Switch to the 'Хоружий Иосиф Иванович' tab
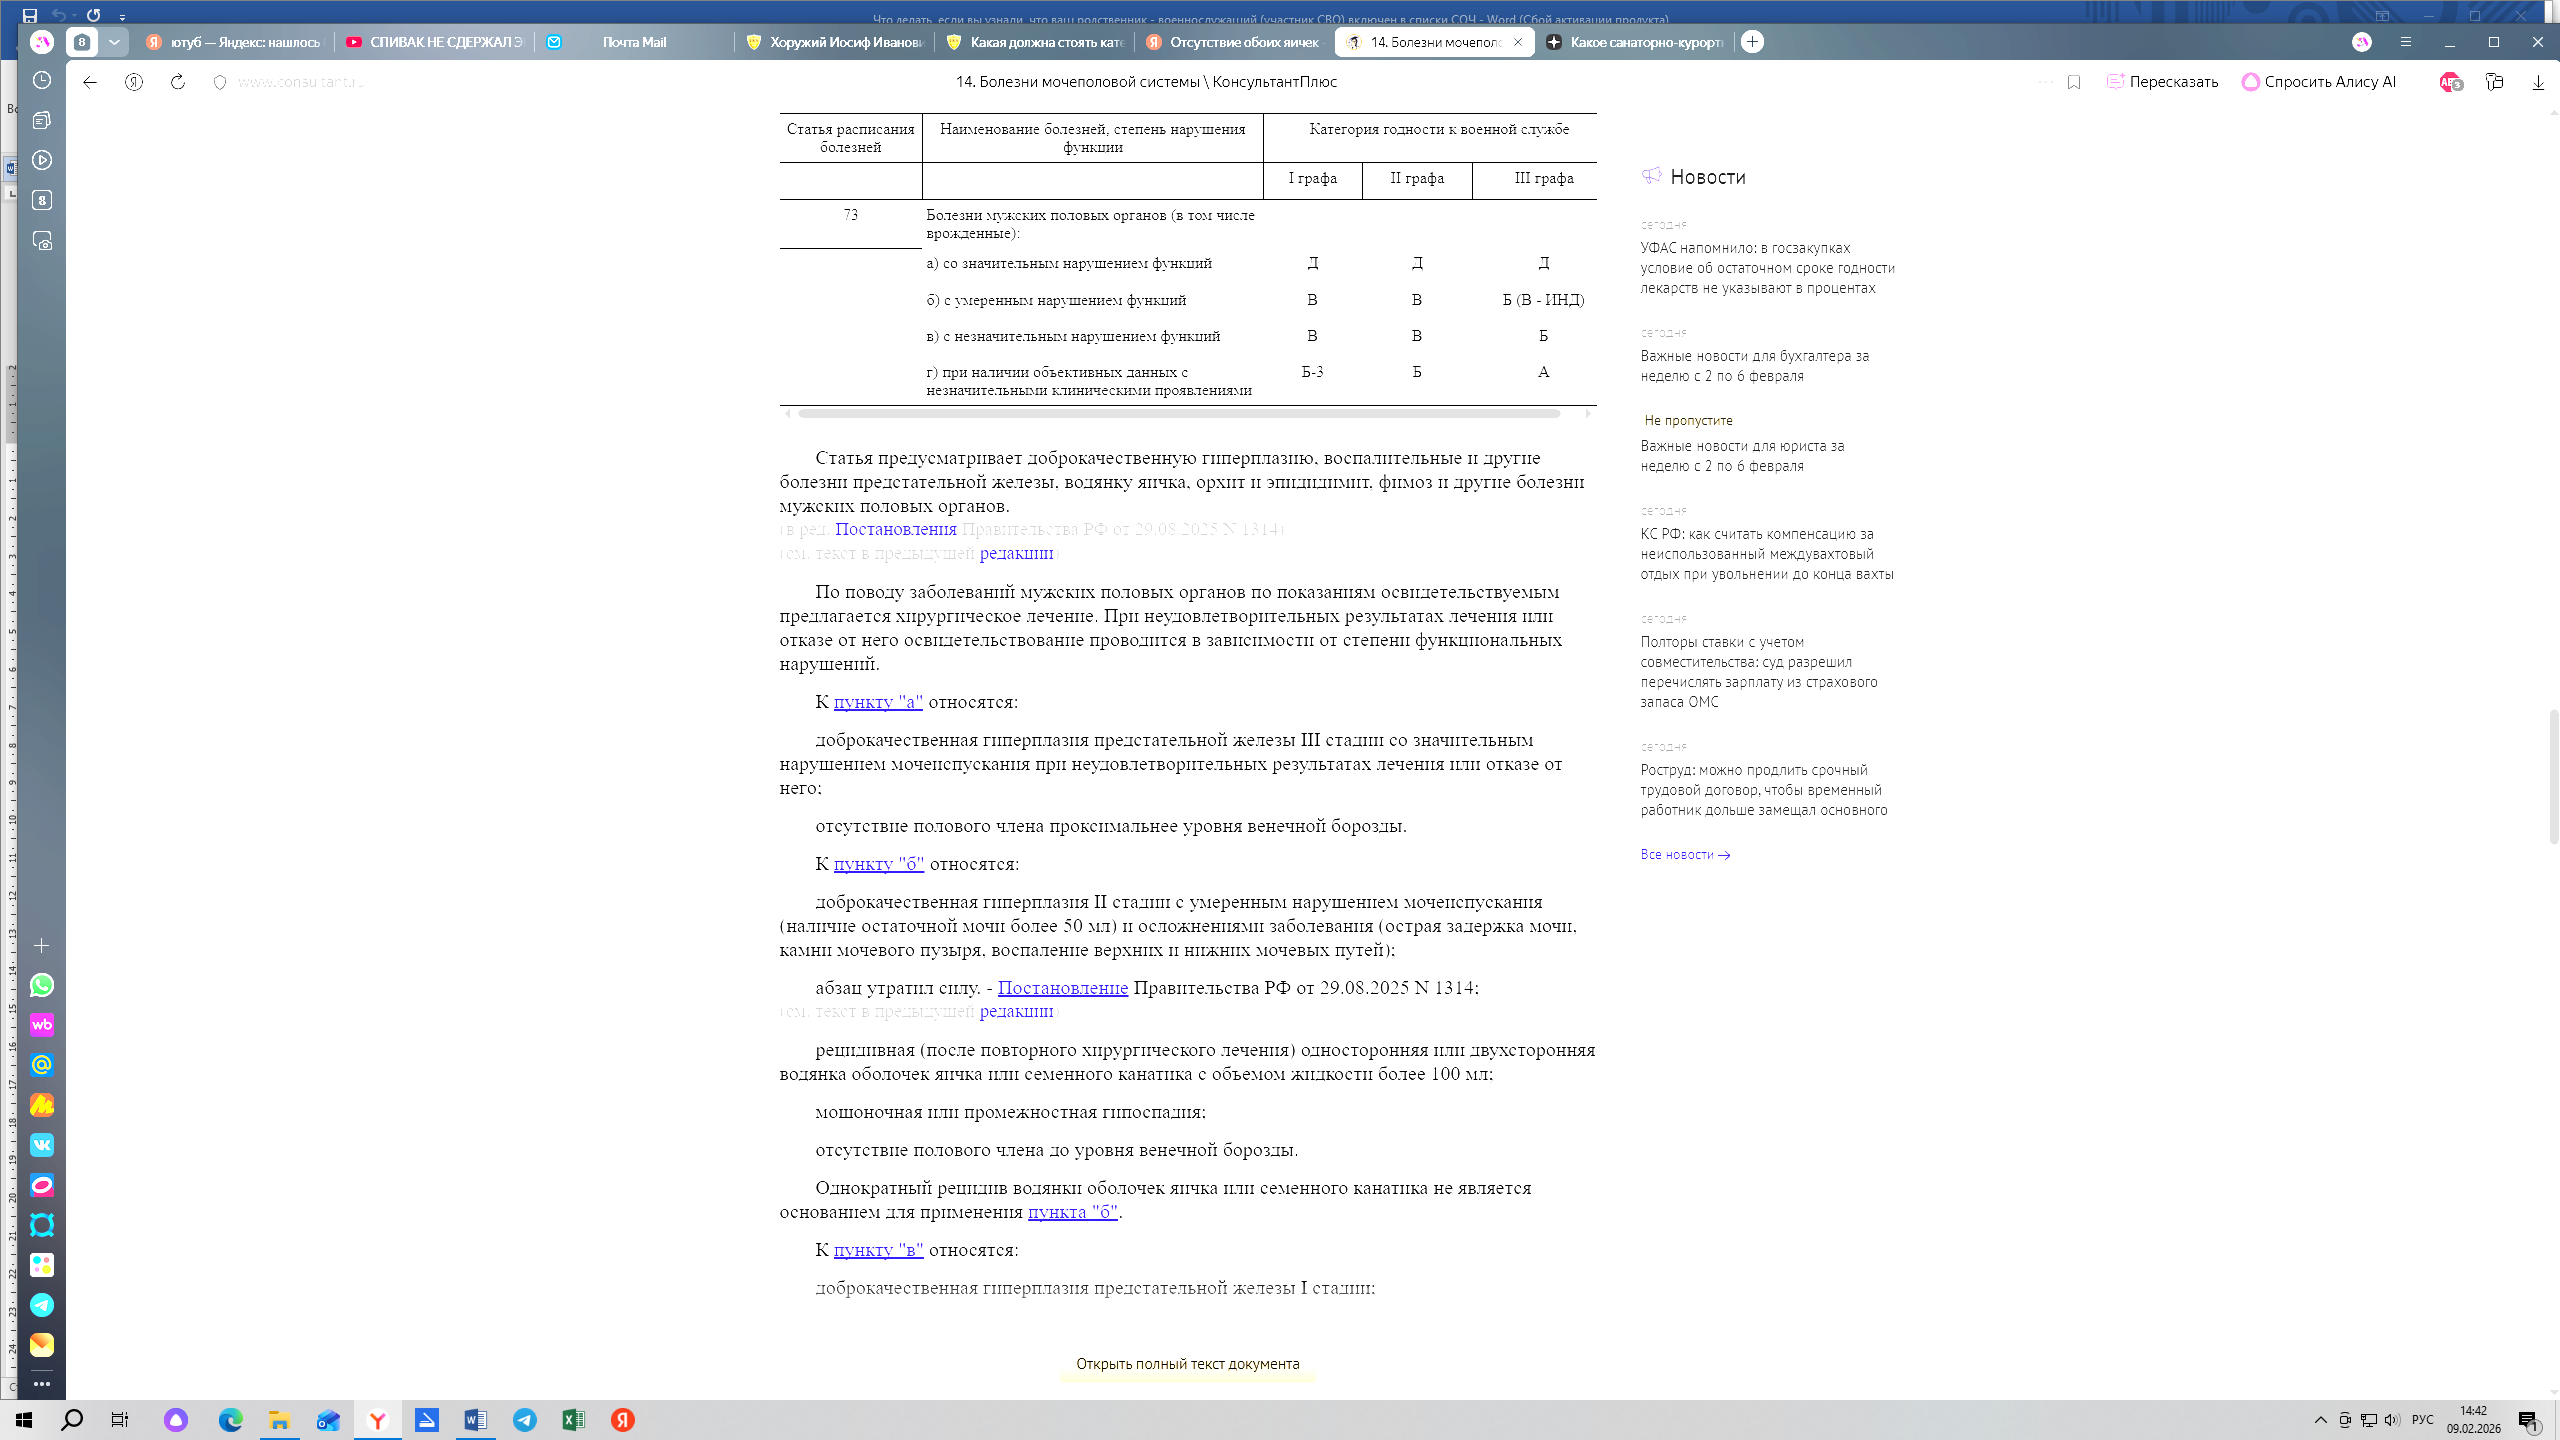 (x=834, y=42)
